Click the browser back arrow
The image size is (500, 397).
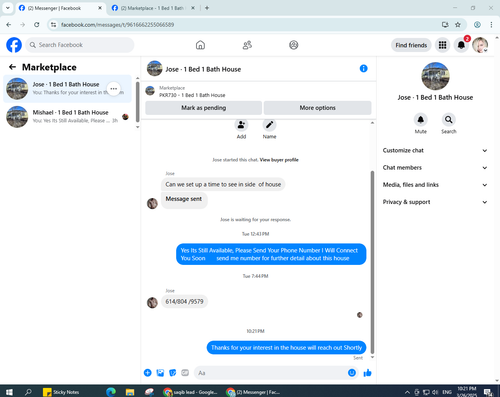click(x=9, y=25)
